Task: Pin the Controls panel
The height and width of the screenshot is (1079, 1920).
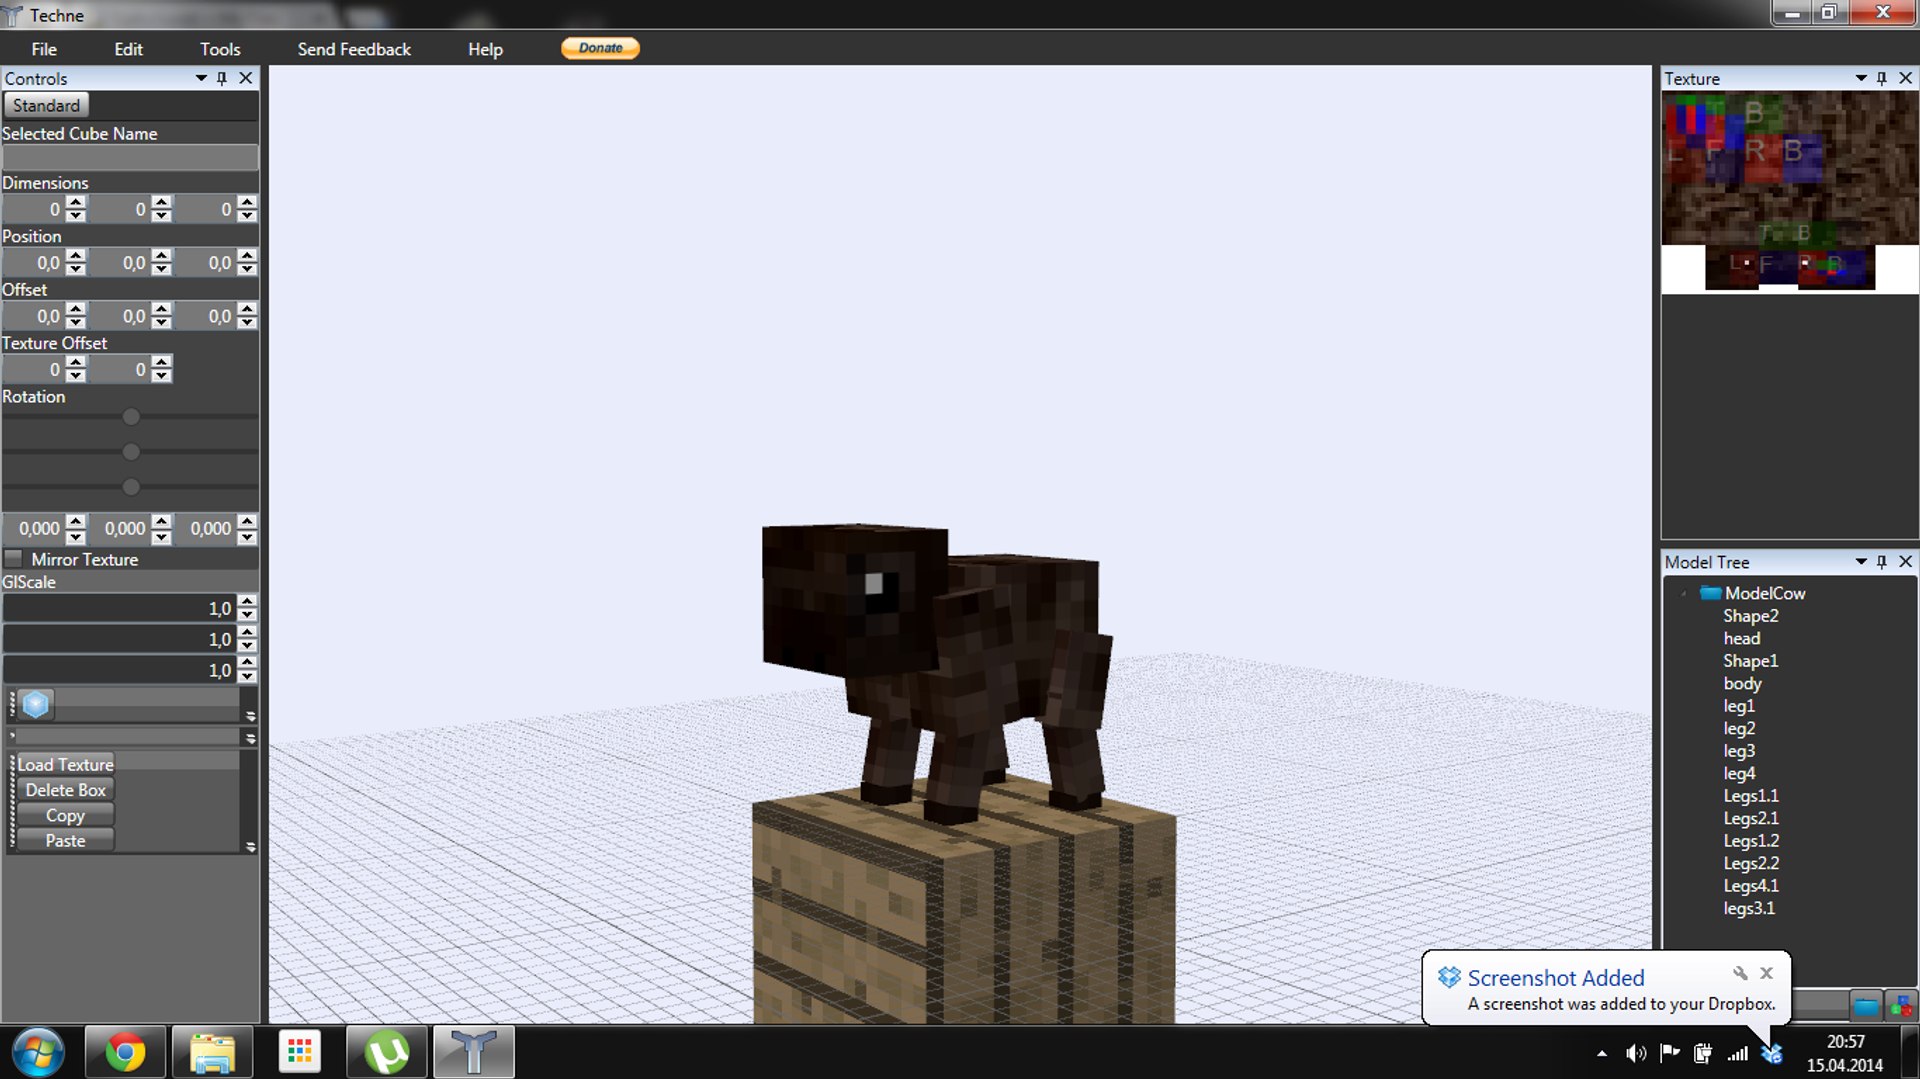Action: pyautogui.click(x=222, y=78)
